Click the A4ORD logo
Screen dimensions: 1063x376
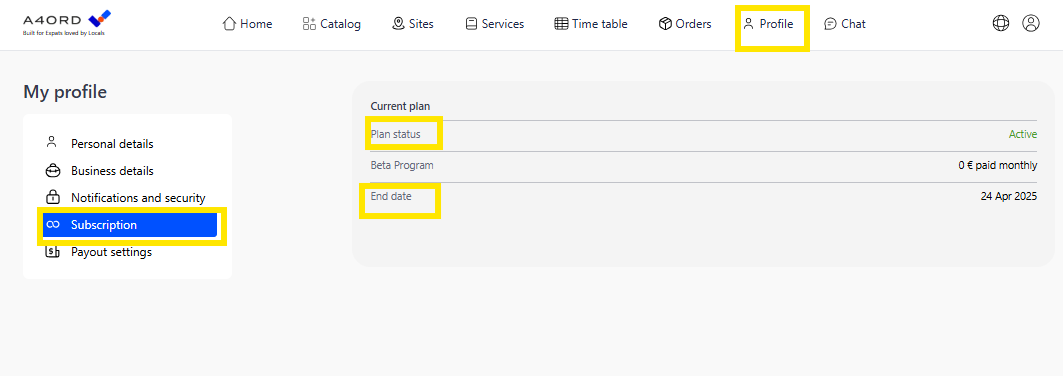66,23
